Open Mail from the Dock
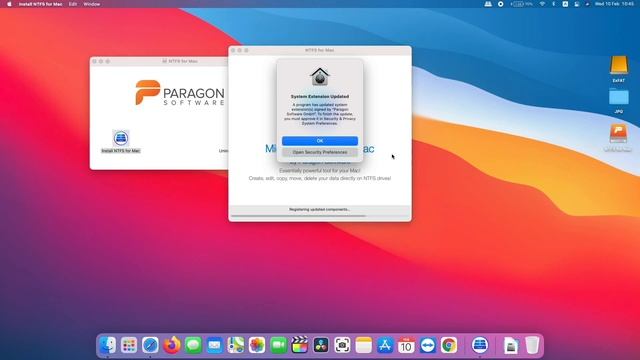Viewport: 640px width, 360px height. (x=214, y=345)
